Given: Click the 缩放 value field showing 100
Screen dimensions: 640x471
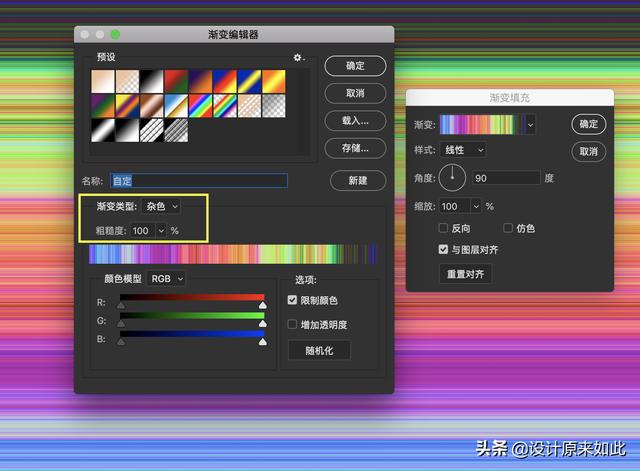Looking at the screenshot, I should pyautogui.click(x=455, y=207).
